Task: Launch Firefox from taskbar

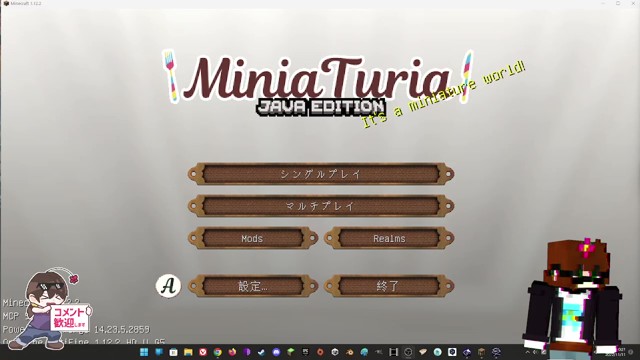Action: (x=232, y=352)
